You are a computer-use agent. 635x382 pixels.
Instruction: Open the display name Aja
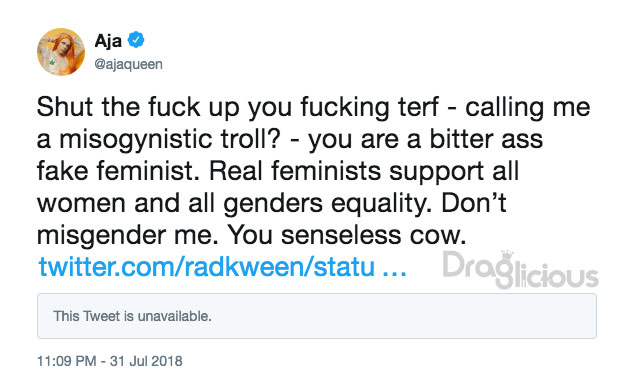tap(108, 41)
